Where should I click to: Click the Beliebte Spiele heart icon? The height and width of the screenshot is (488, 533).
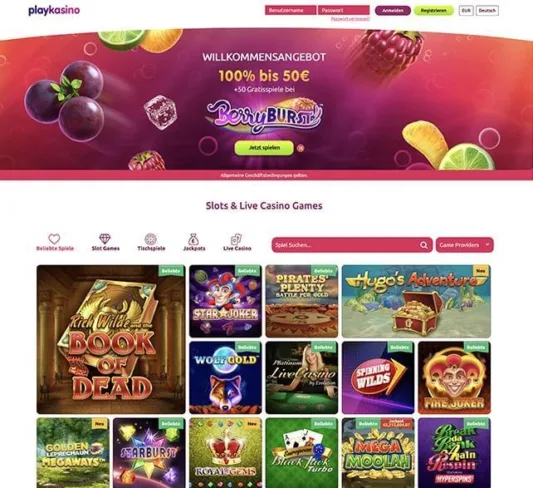(54, 239)
